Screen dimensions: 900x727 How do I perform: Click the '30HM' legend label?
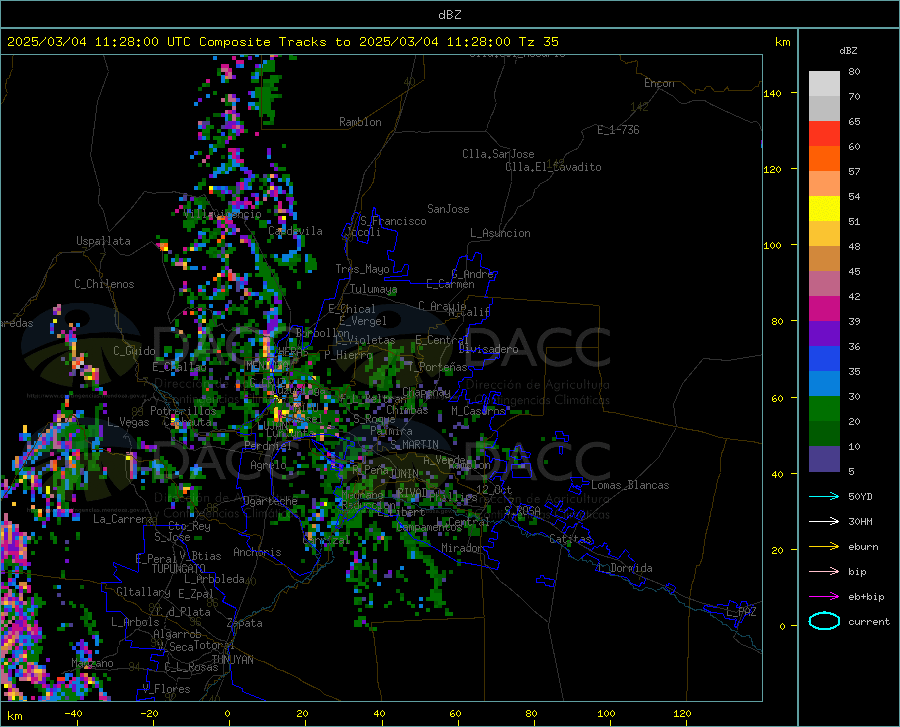click(x=860, y=522)
